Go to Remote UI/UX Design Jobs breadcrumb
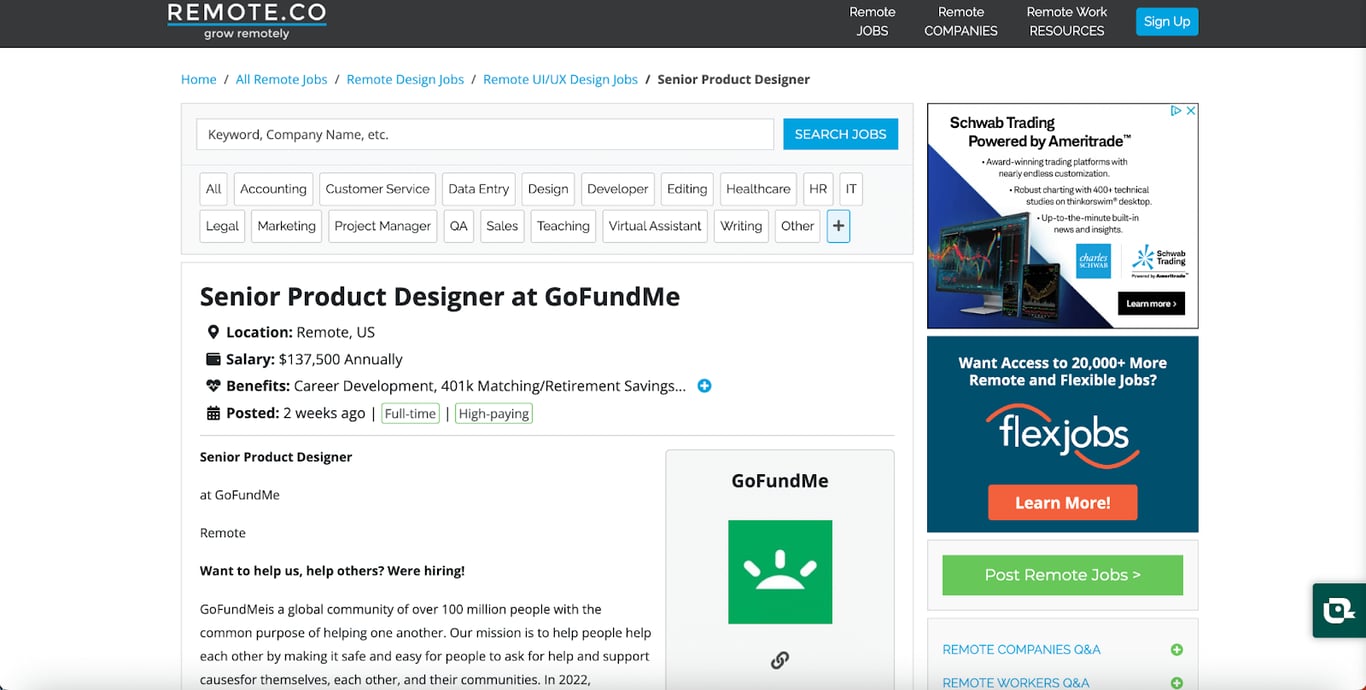The width and height of the screenshot is (1366, 690). click(560, 79)
